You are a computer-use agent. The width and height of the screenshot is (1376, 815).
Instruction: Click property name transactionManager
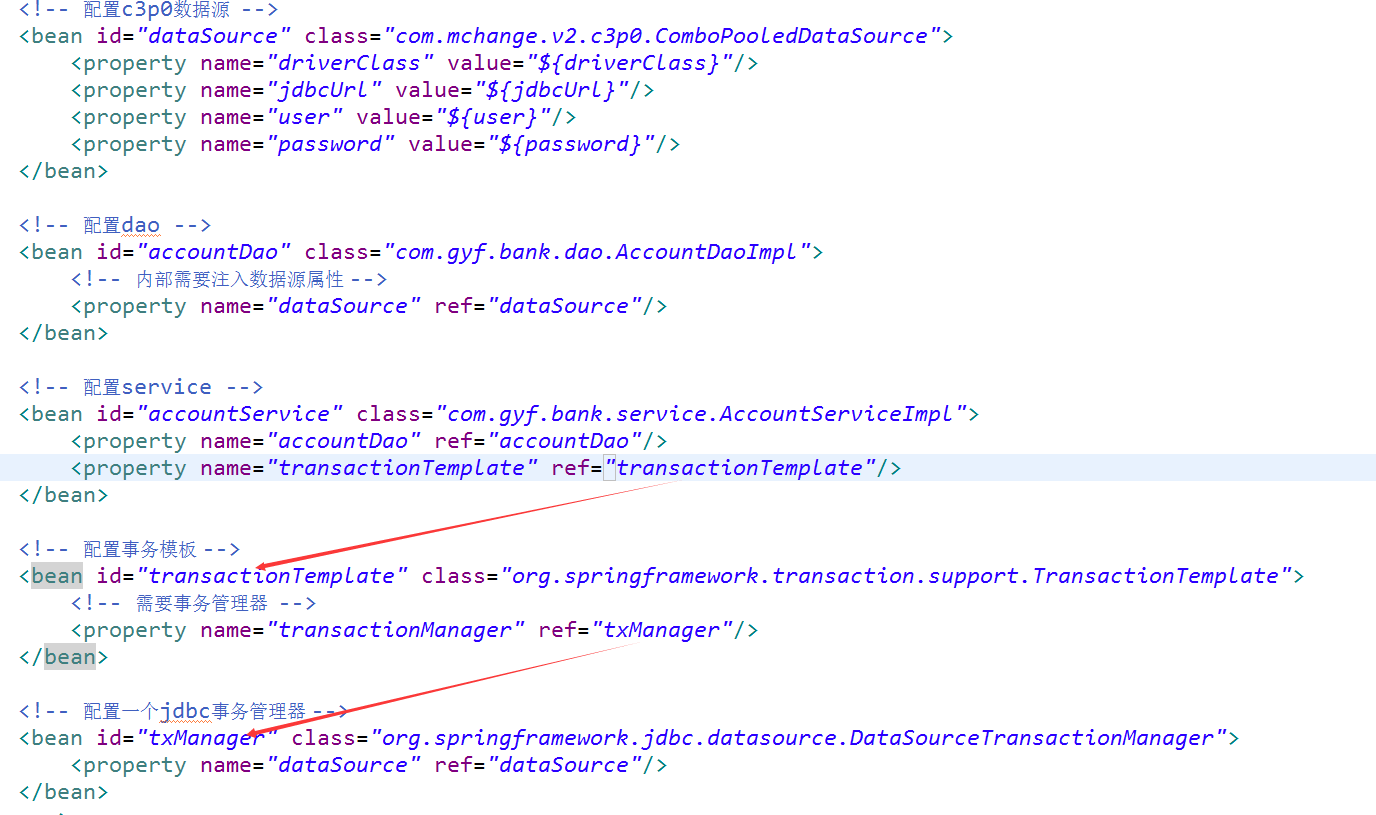pyautogui.click(x=395, y=630)
